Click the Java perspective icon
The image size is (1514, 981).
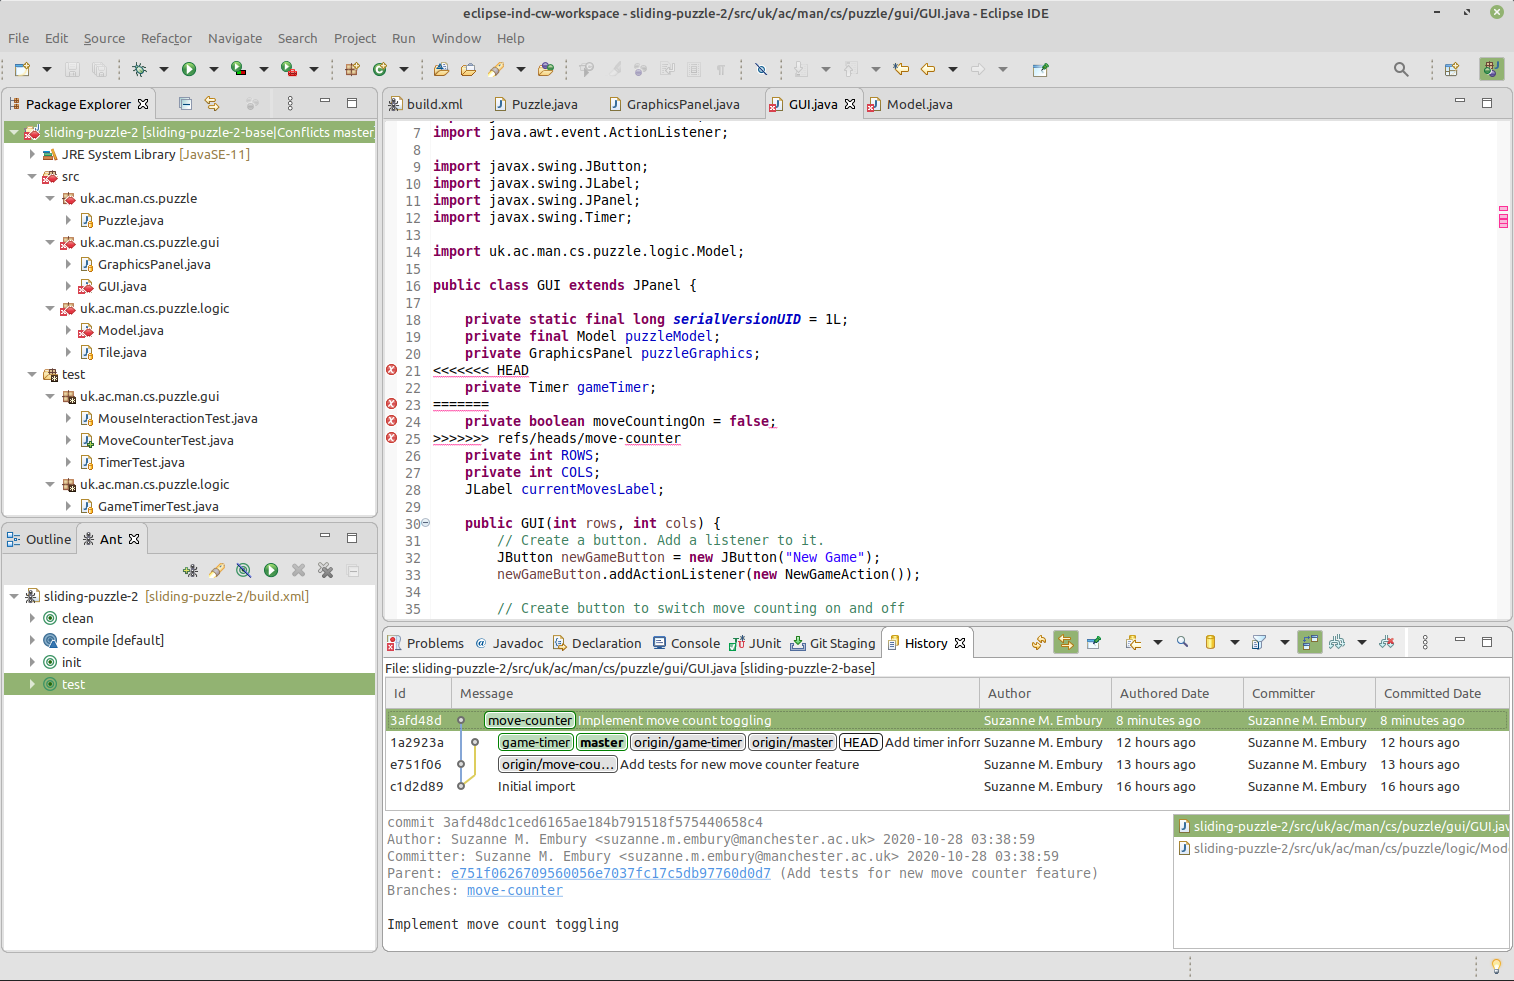[x=1491, y=69]
